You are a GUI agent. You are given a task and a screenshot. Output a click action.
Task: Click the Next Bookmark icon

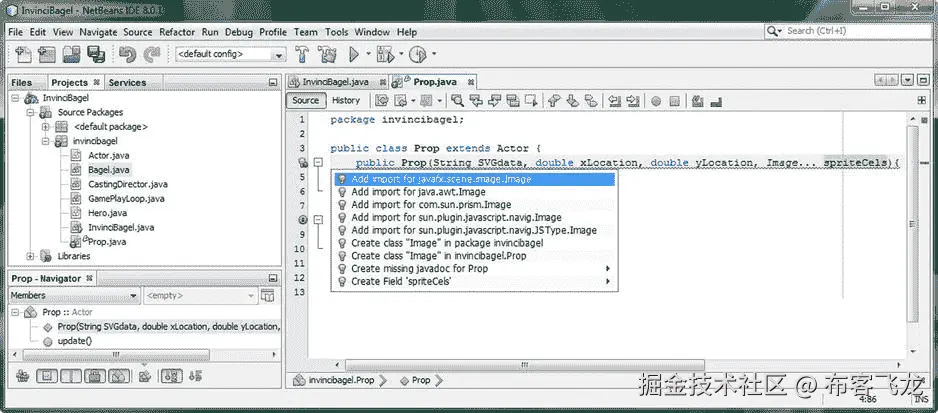pos(572,101)
